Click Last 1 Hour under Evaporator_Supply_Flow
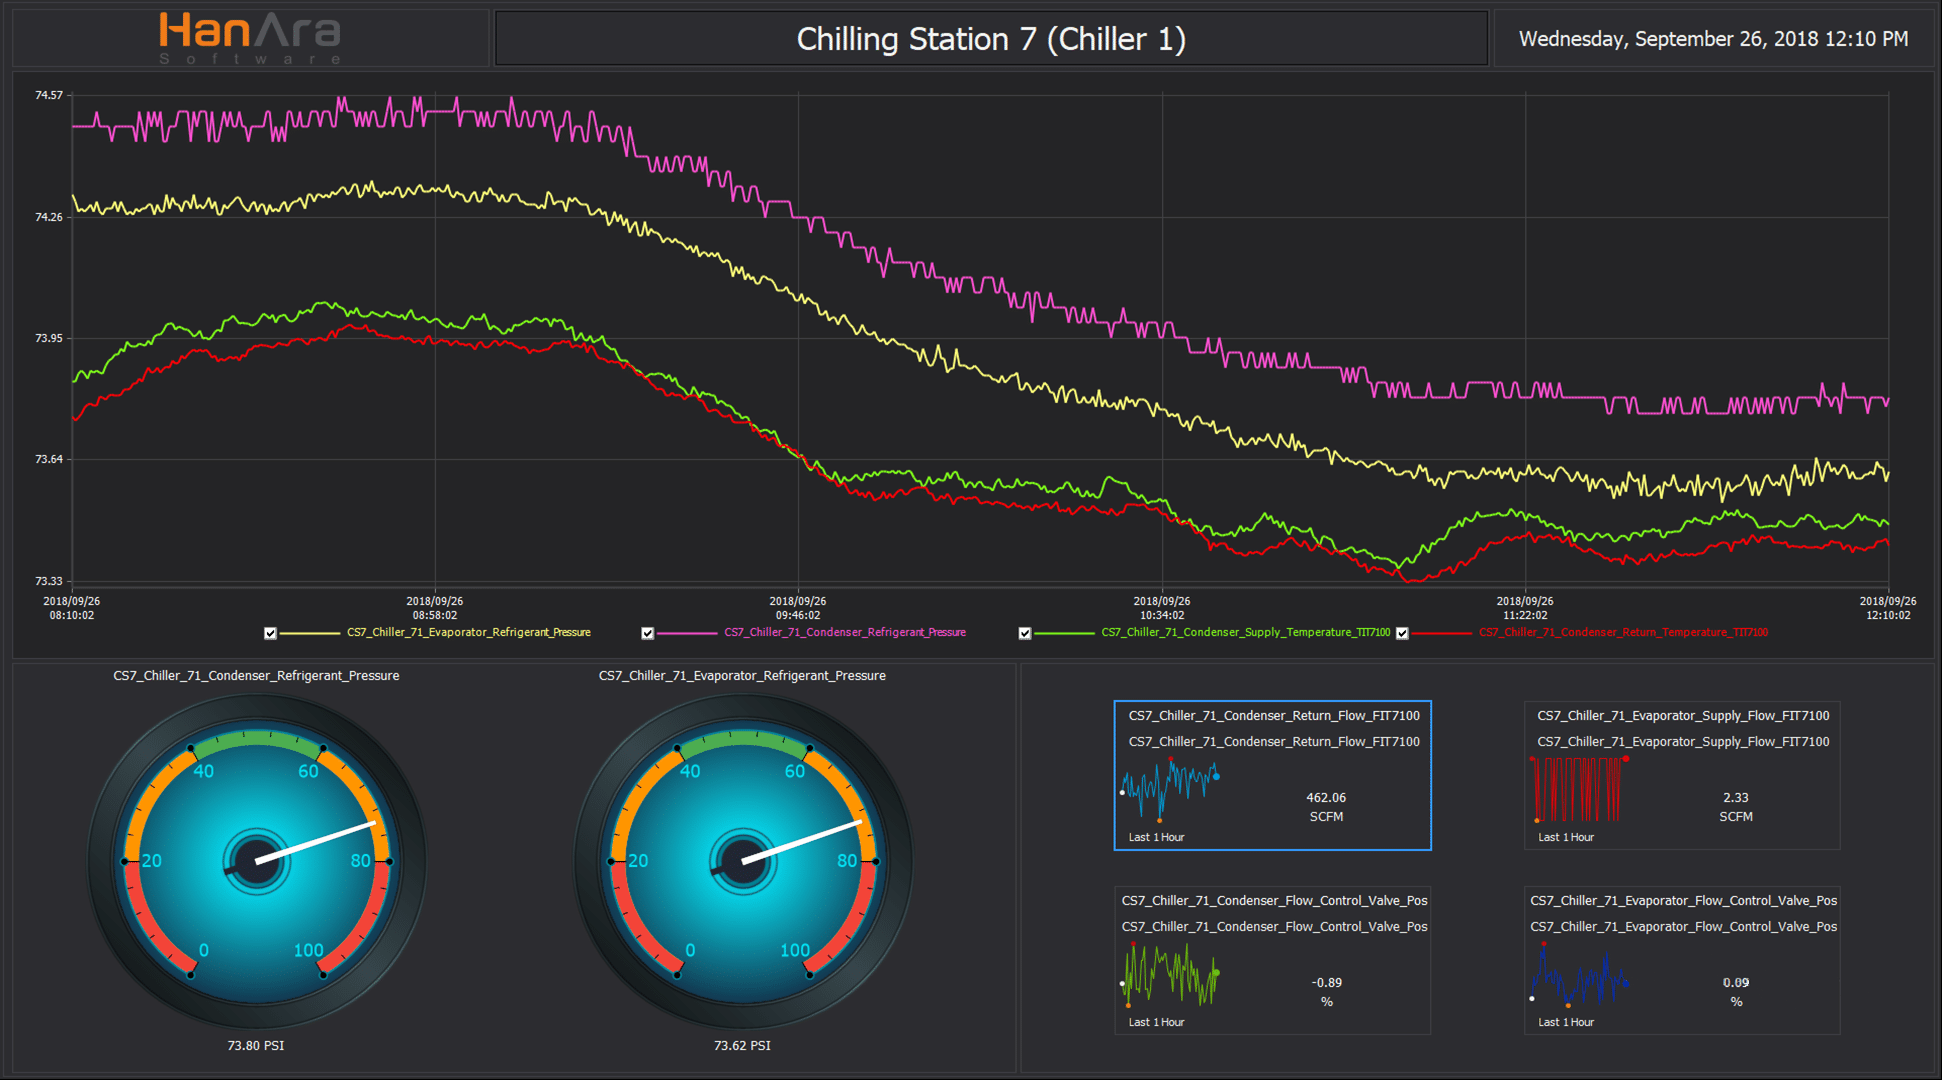Screen dimensions: 1942x1080 pos(1565,837)
